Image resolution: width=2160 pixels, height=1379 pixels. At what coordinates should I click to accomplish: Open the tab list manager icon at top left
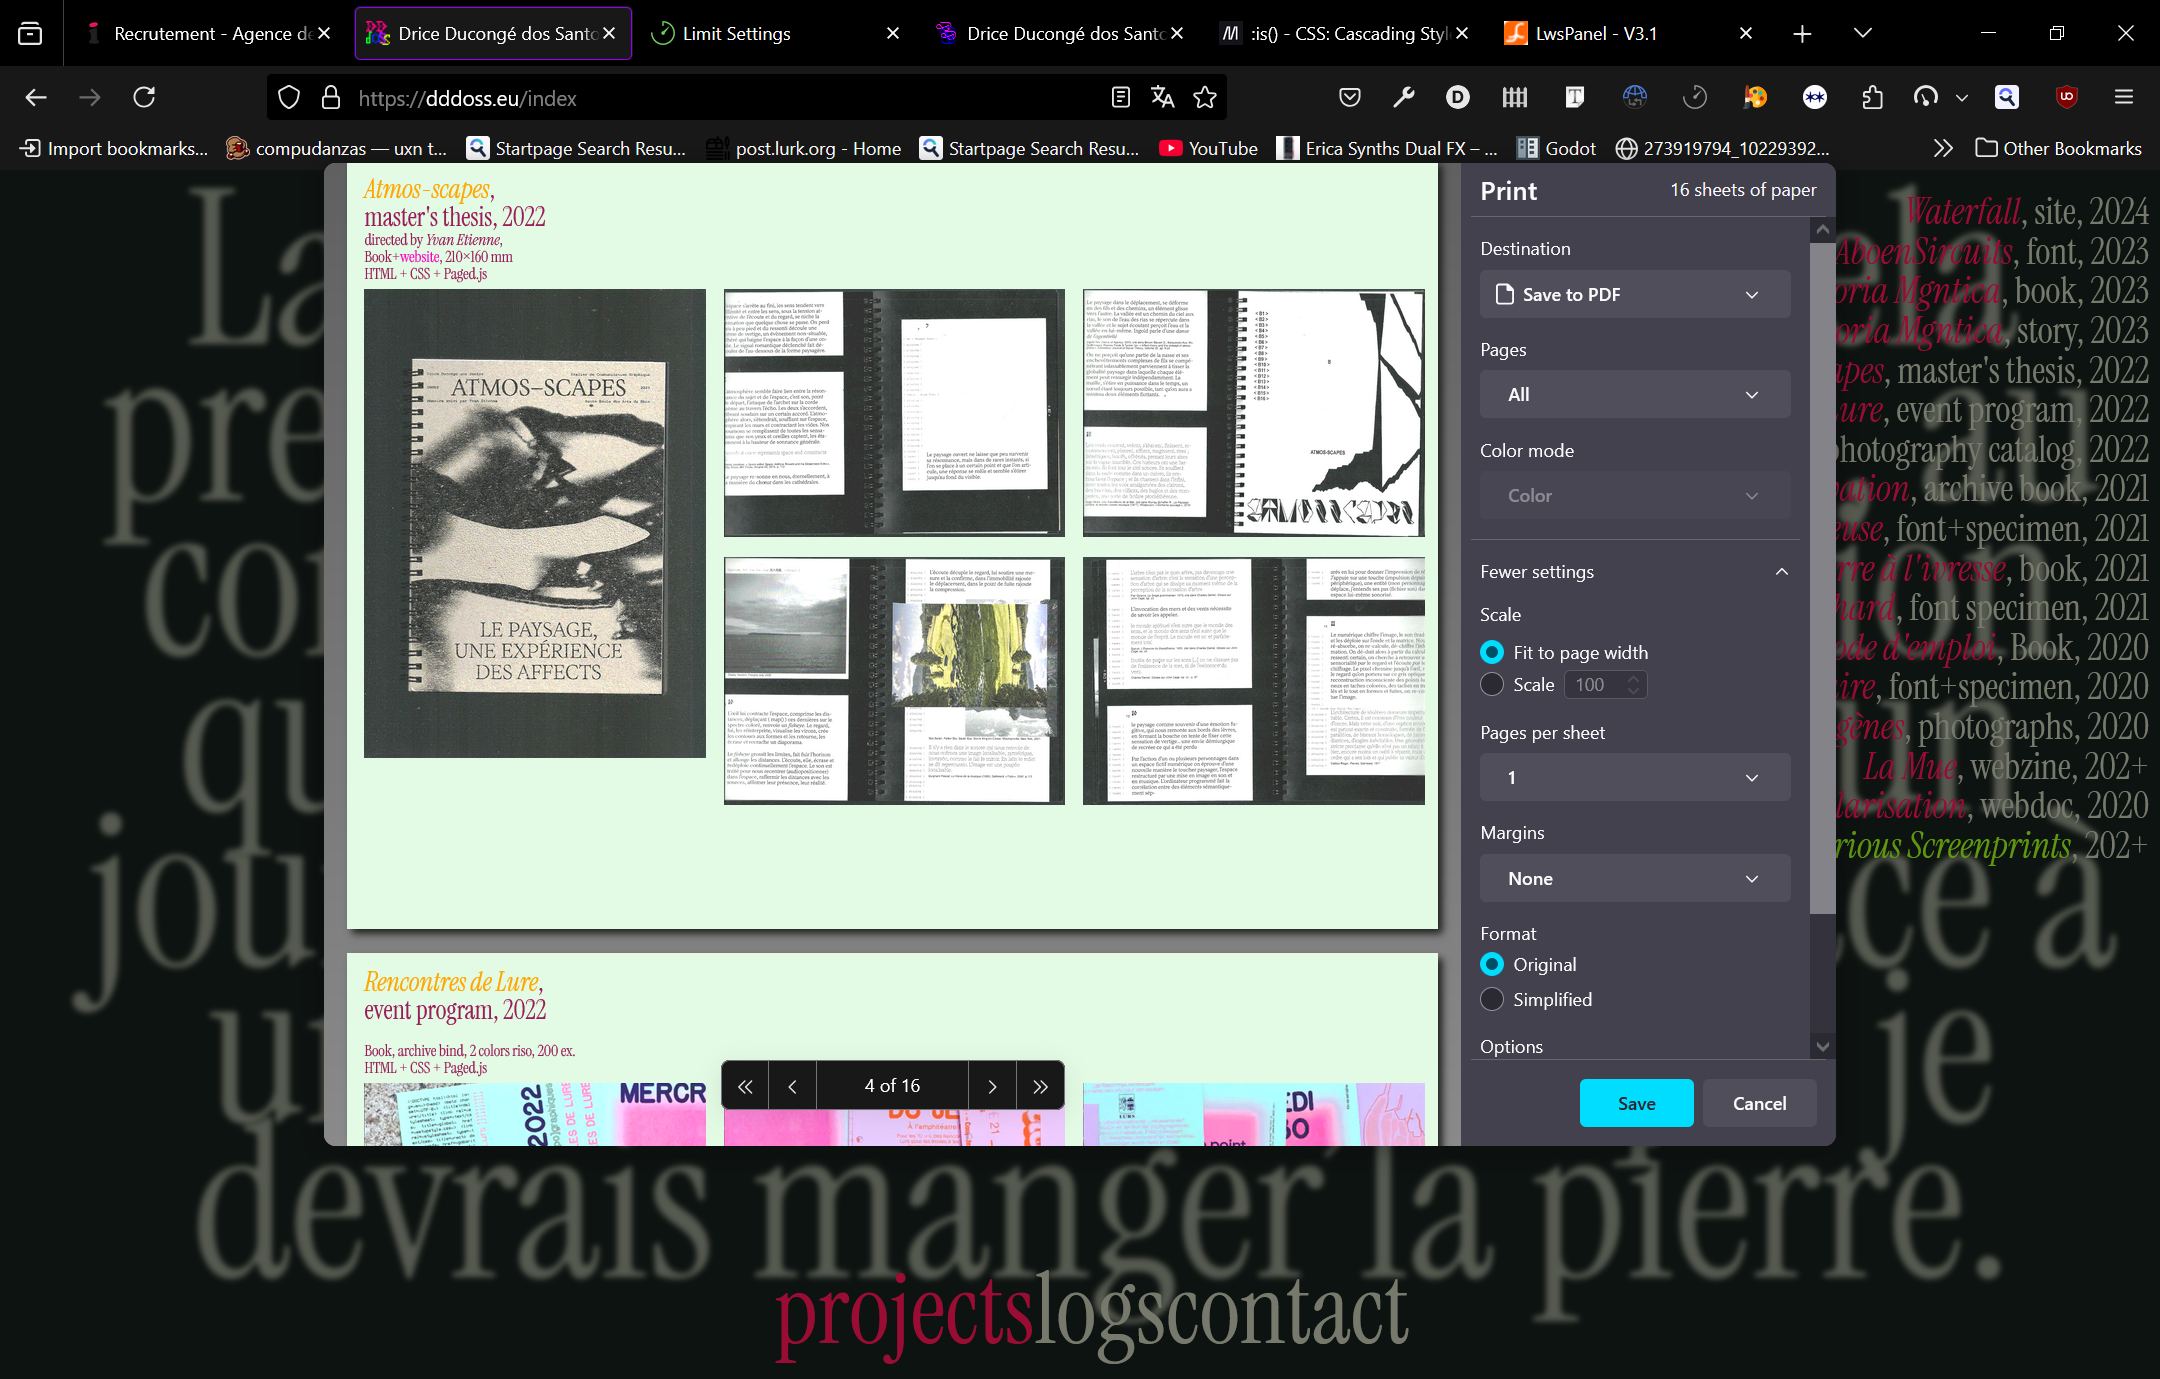[30, 33]
